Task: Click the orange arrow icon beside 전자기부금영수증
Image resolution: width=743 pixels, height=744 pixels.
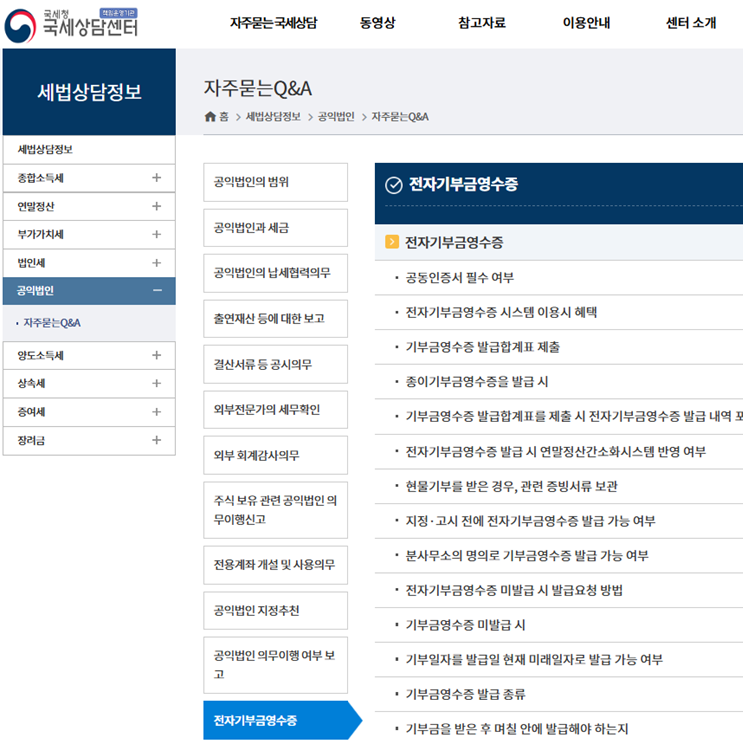Action: click(392, 242)
